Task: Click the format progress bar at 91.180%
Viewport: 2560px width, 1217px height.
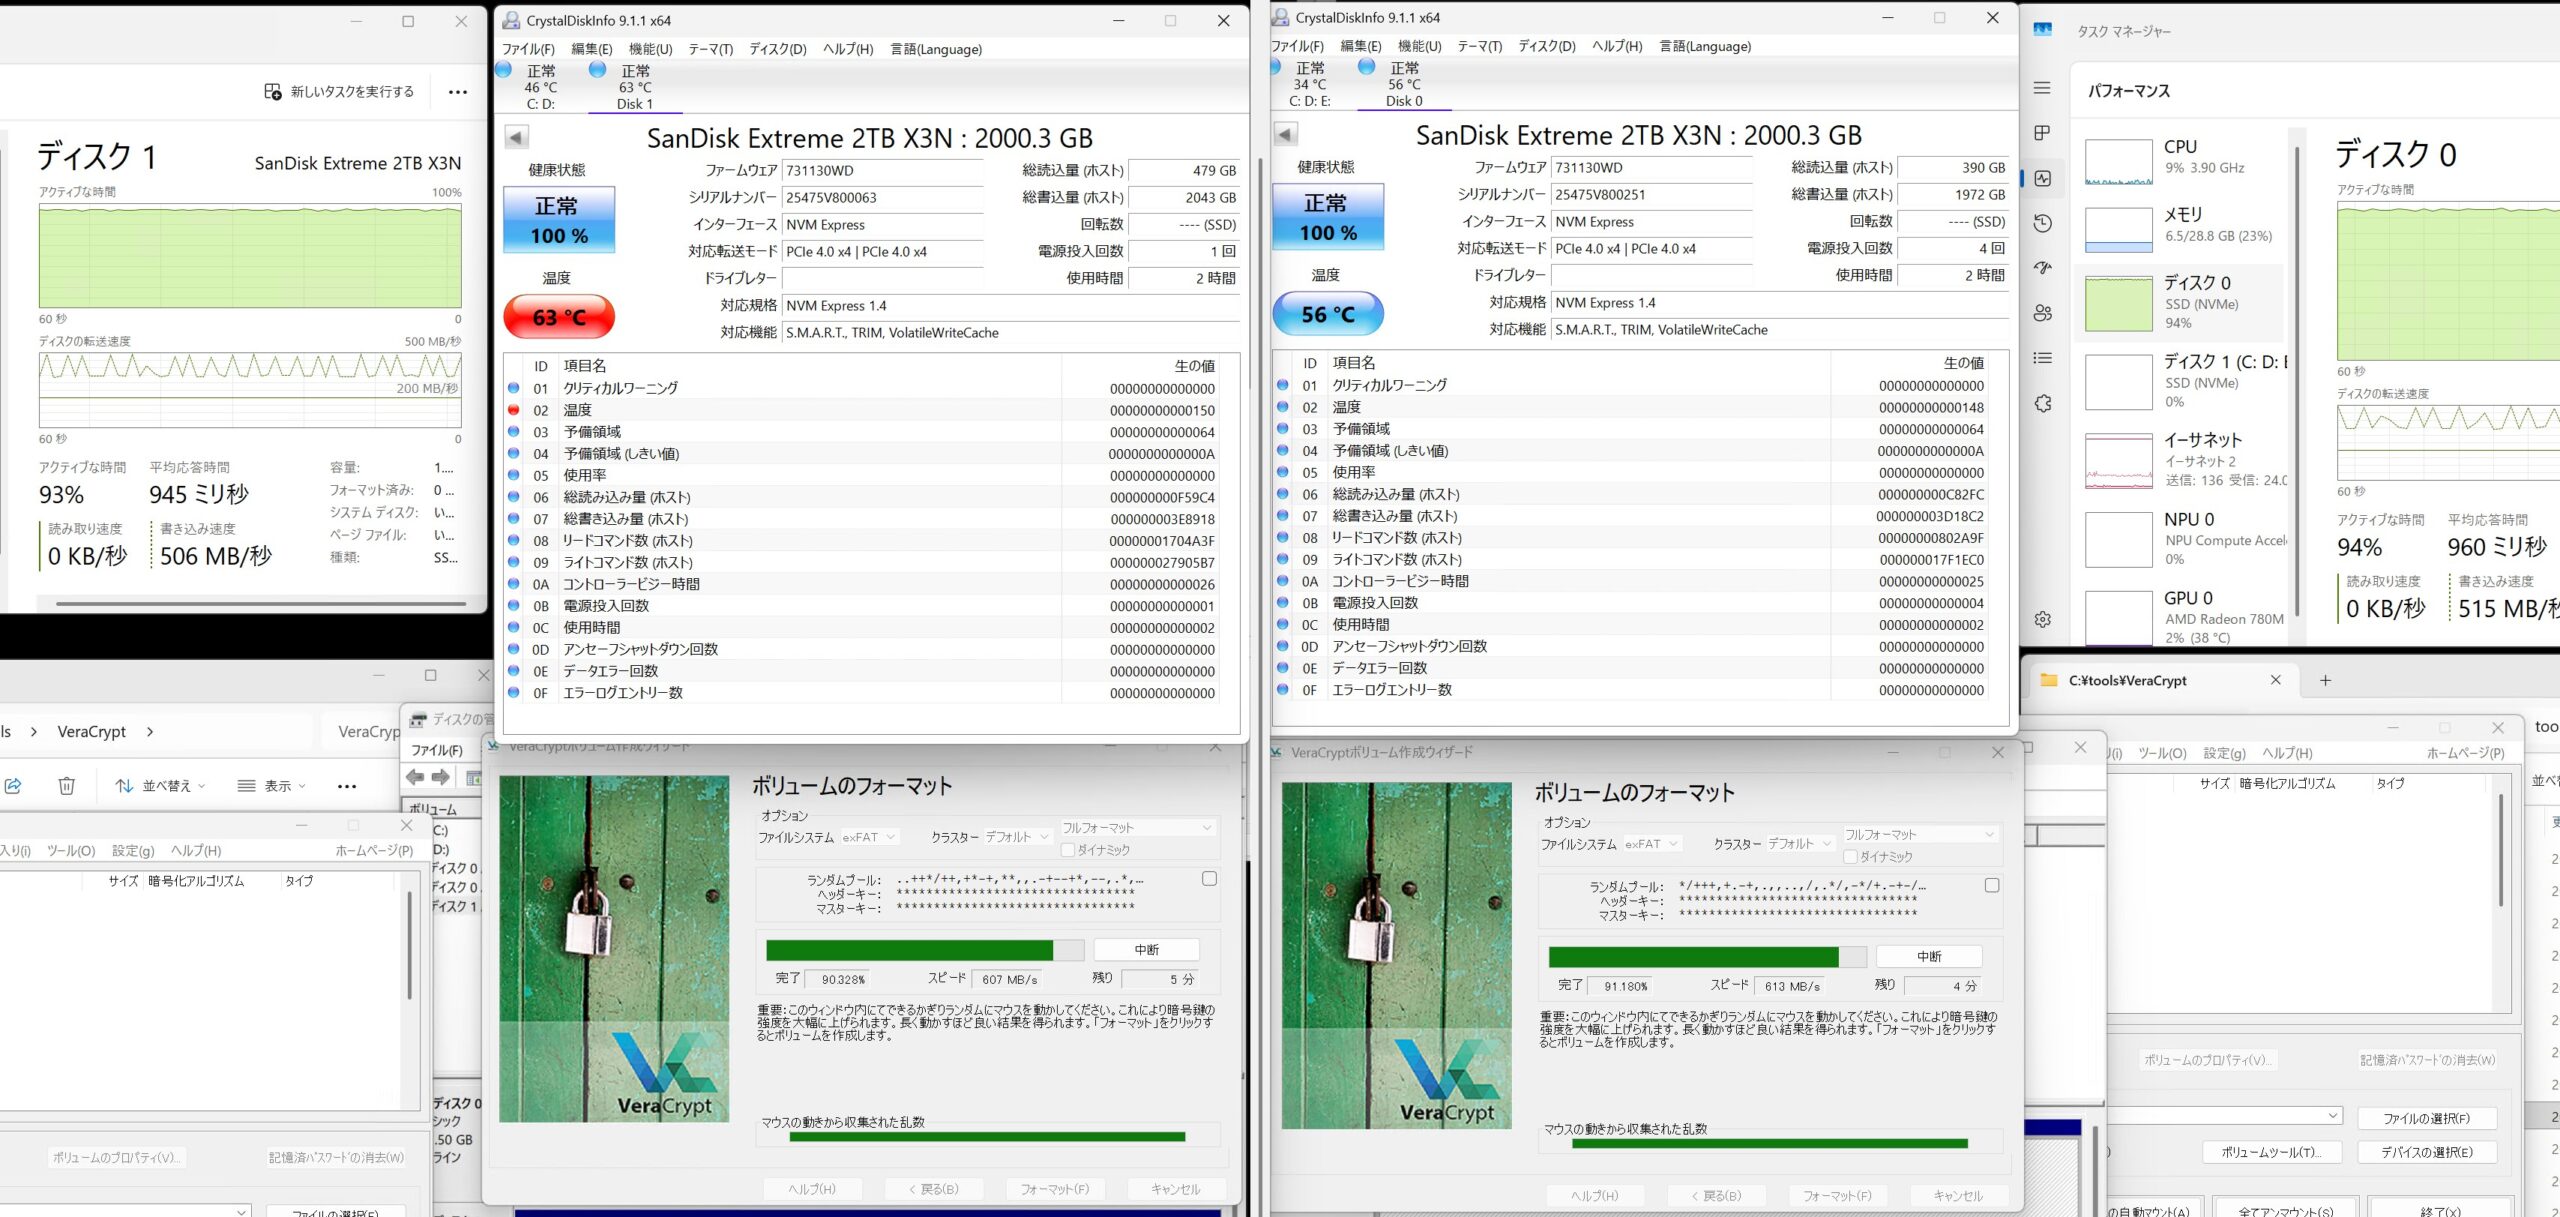Action: tap(1706, 957)
